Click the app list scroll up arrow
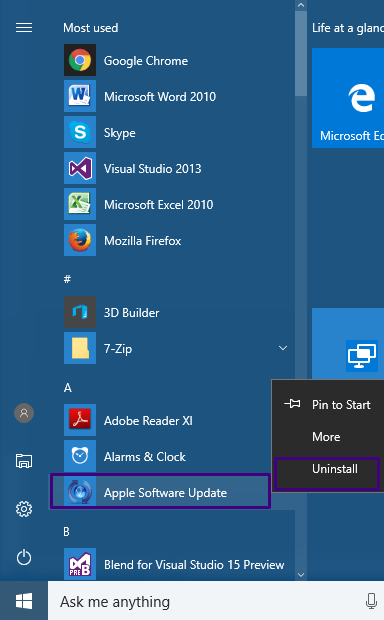Screen dimensions: 384x620 (301, 5)
